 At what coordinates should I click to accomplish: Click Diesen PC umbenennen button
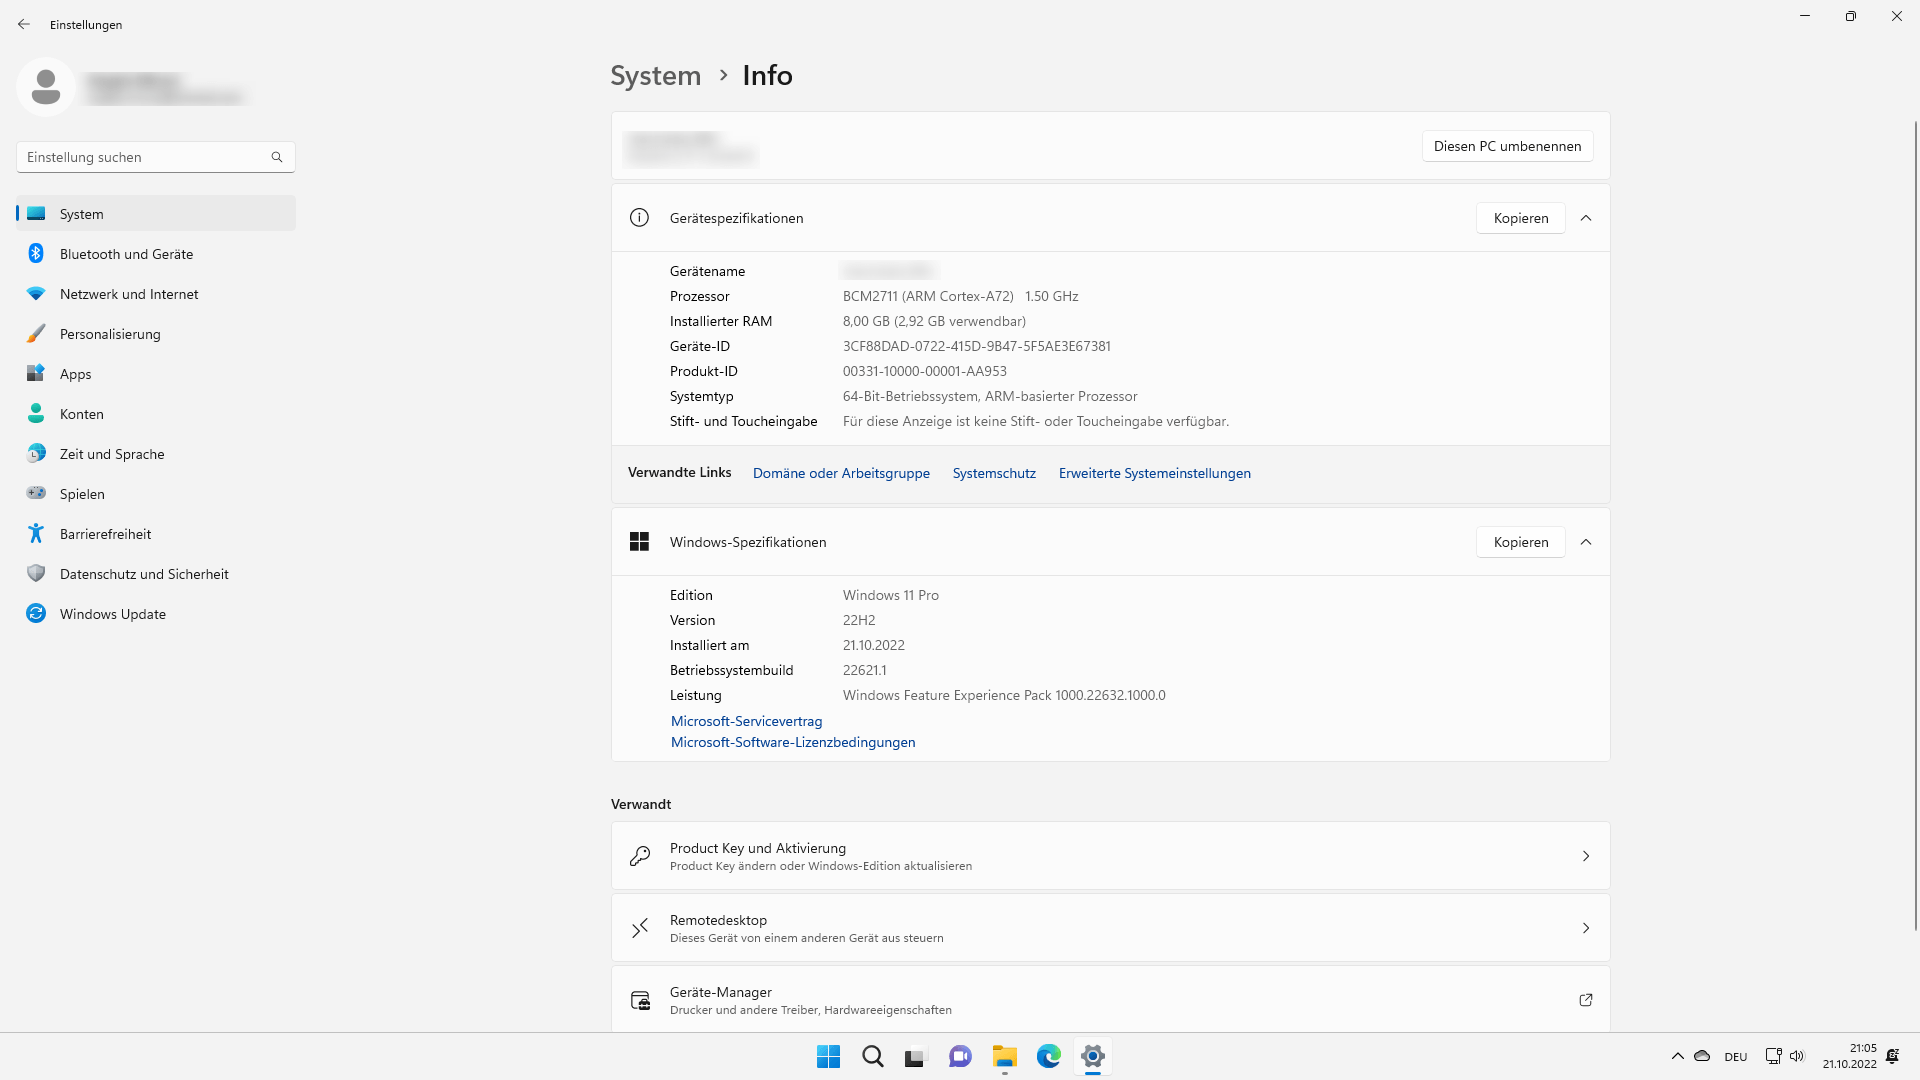click(x=1507, y=146)
